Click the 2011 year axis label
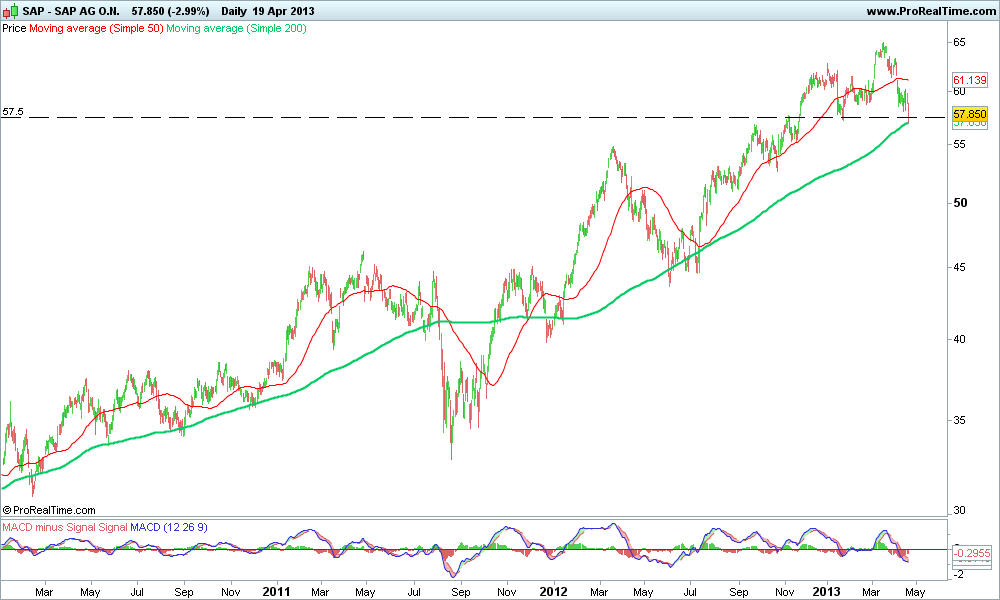 click(277, 592)
